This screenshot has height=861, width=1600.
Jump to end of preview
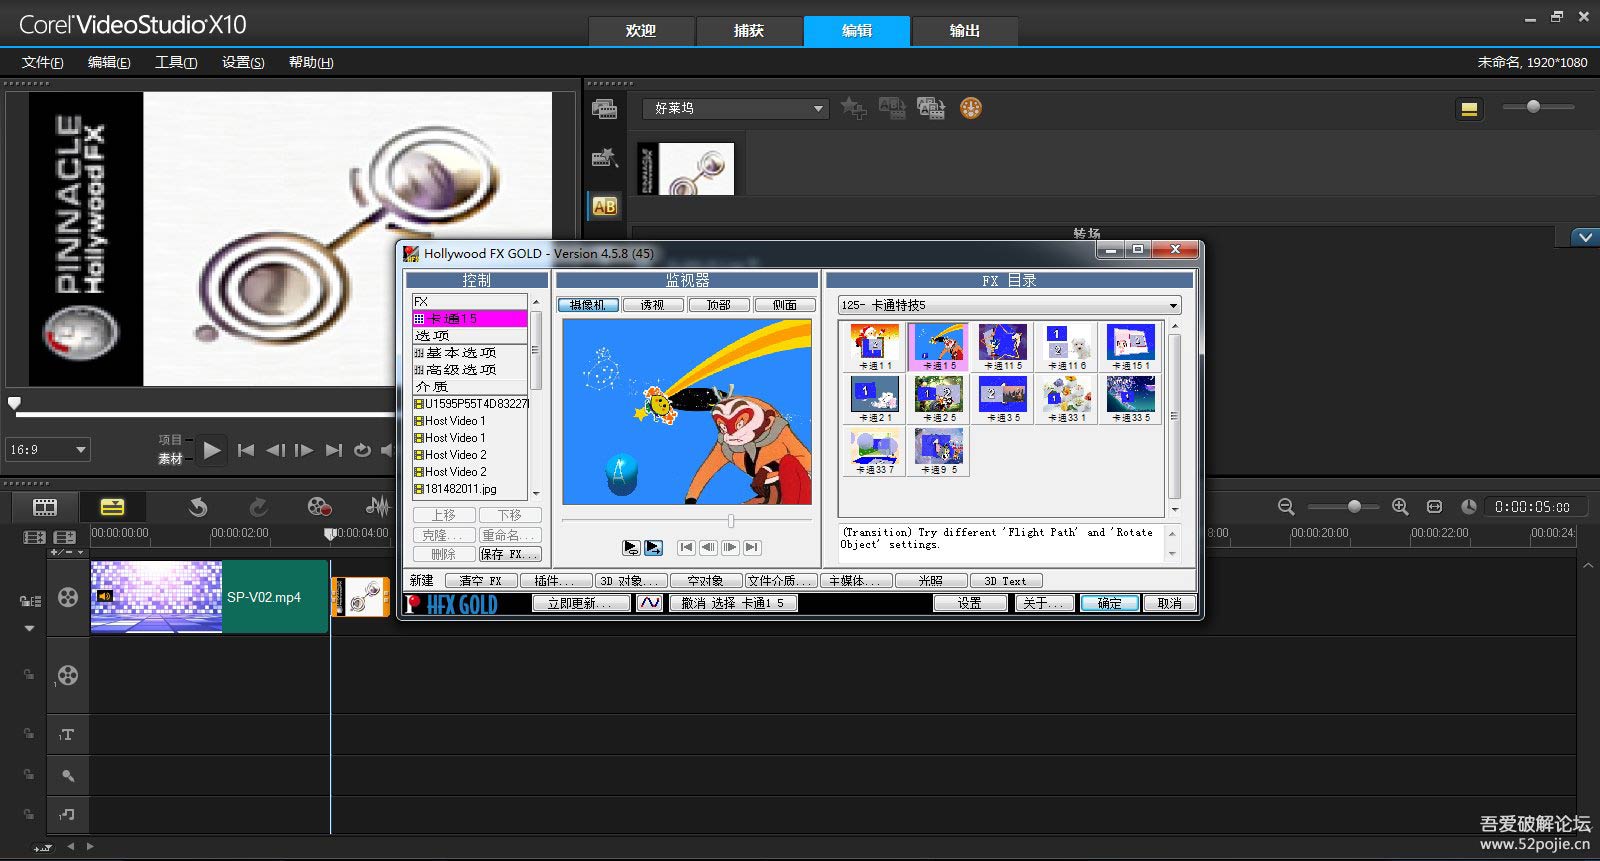(334, 451)
